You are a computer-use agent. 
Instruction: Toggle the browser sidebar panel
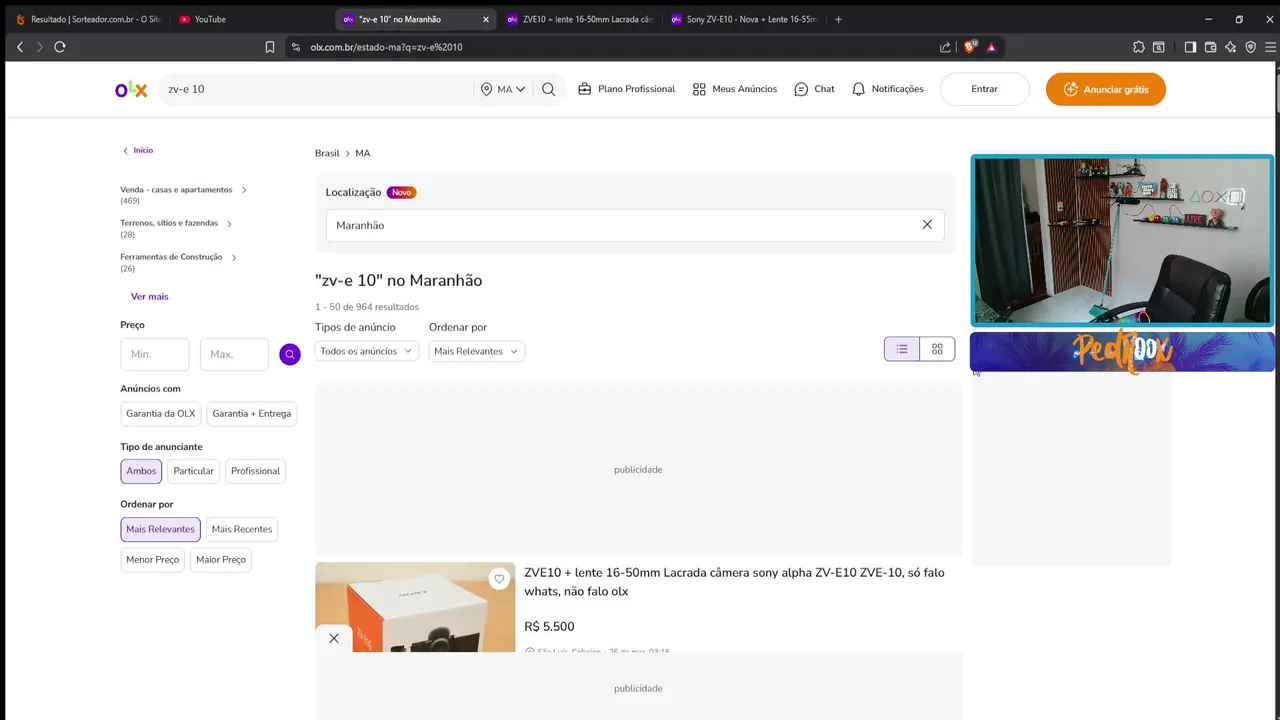(1190, 47)
